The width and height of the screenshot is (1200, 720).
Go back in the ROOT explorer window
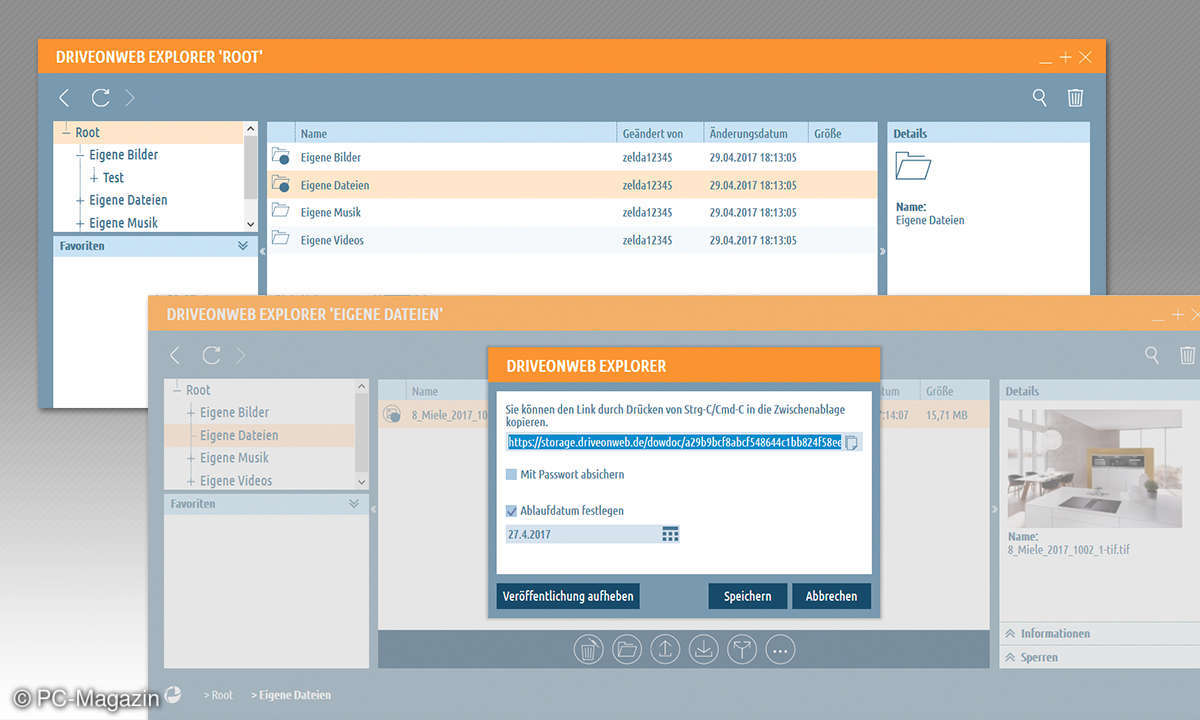click(65, 98)
